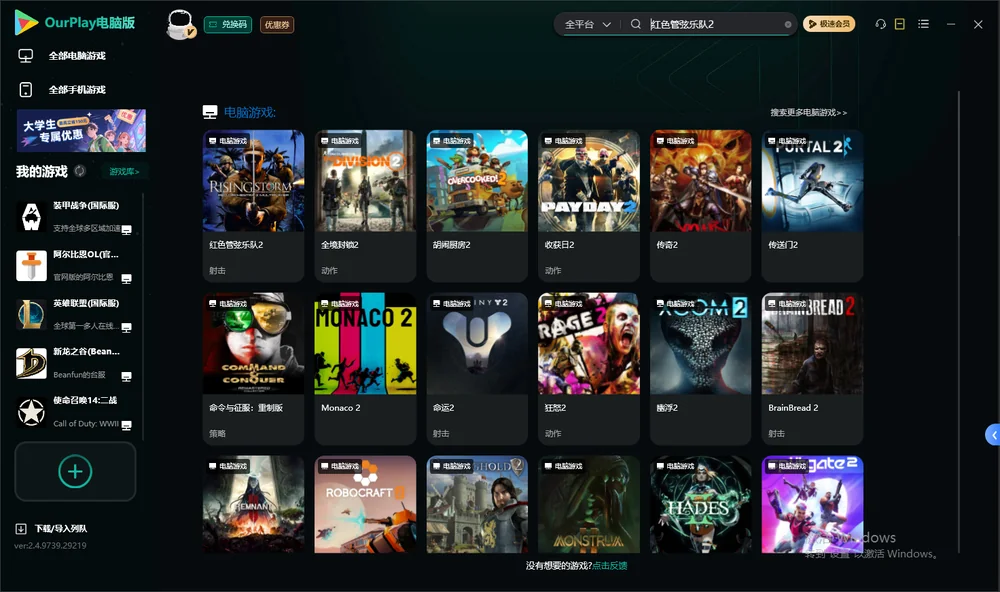Click the 电脑游戏: section heading
The height and width of the screenshot is (592, 1000).
click(x=249, y=112)
